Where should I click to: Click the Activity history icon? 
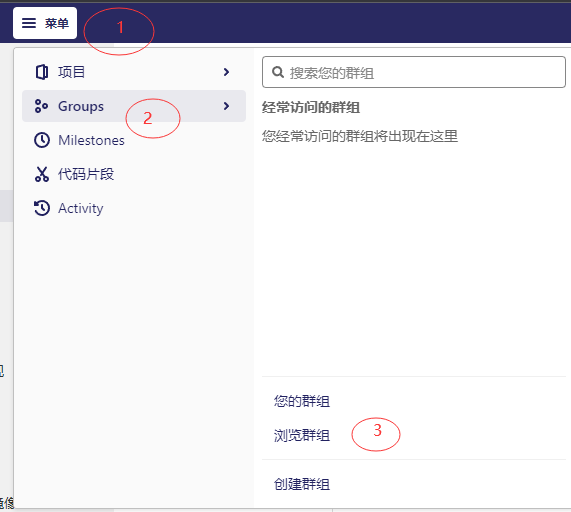(x=42, y=208)
